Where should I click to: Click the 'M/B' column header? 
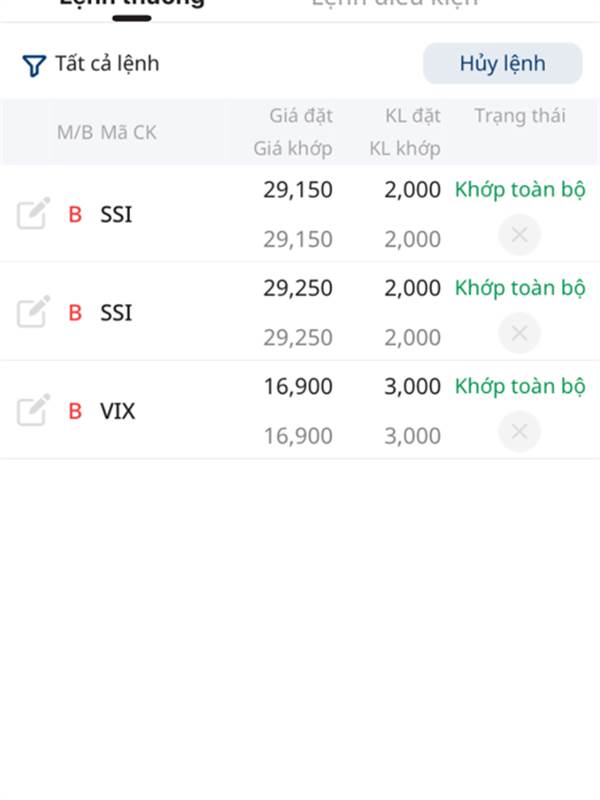[x=74, y=132]
